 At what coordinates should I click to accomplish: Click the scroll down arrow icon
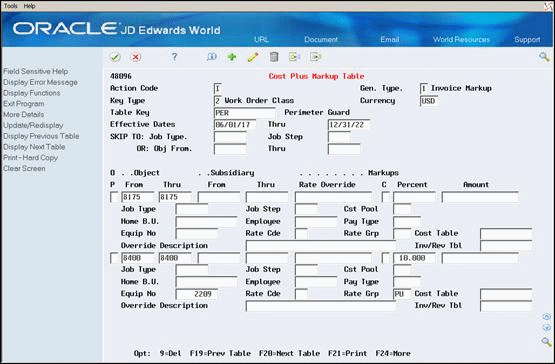(547, 328)
